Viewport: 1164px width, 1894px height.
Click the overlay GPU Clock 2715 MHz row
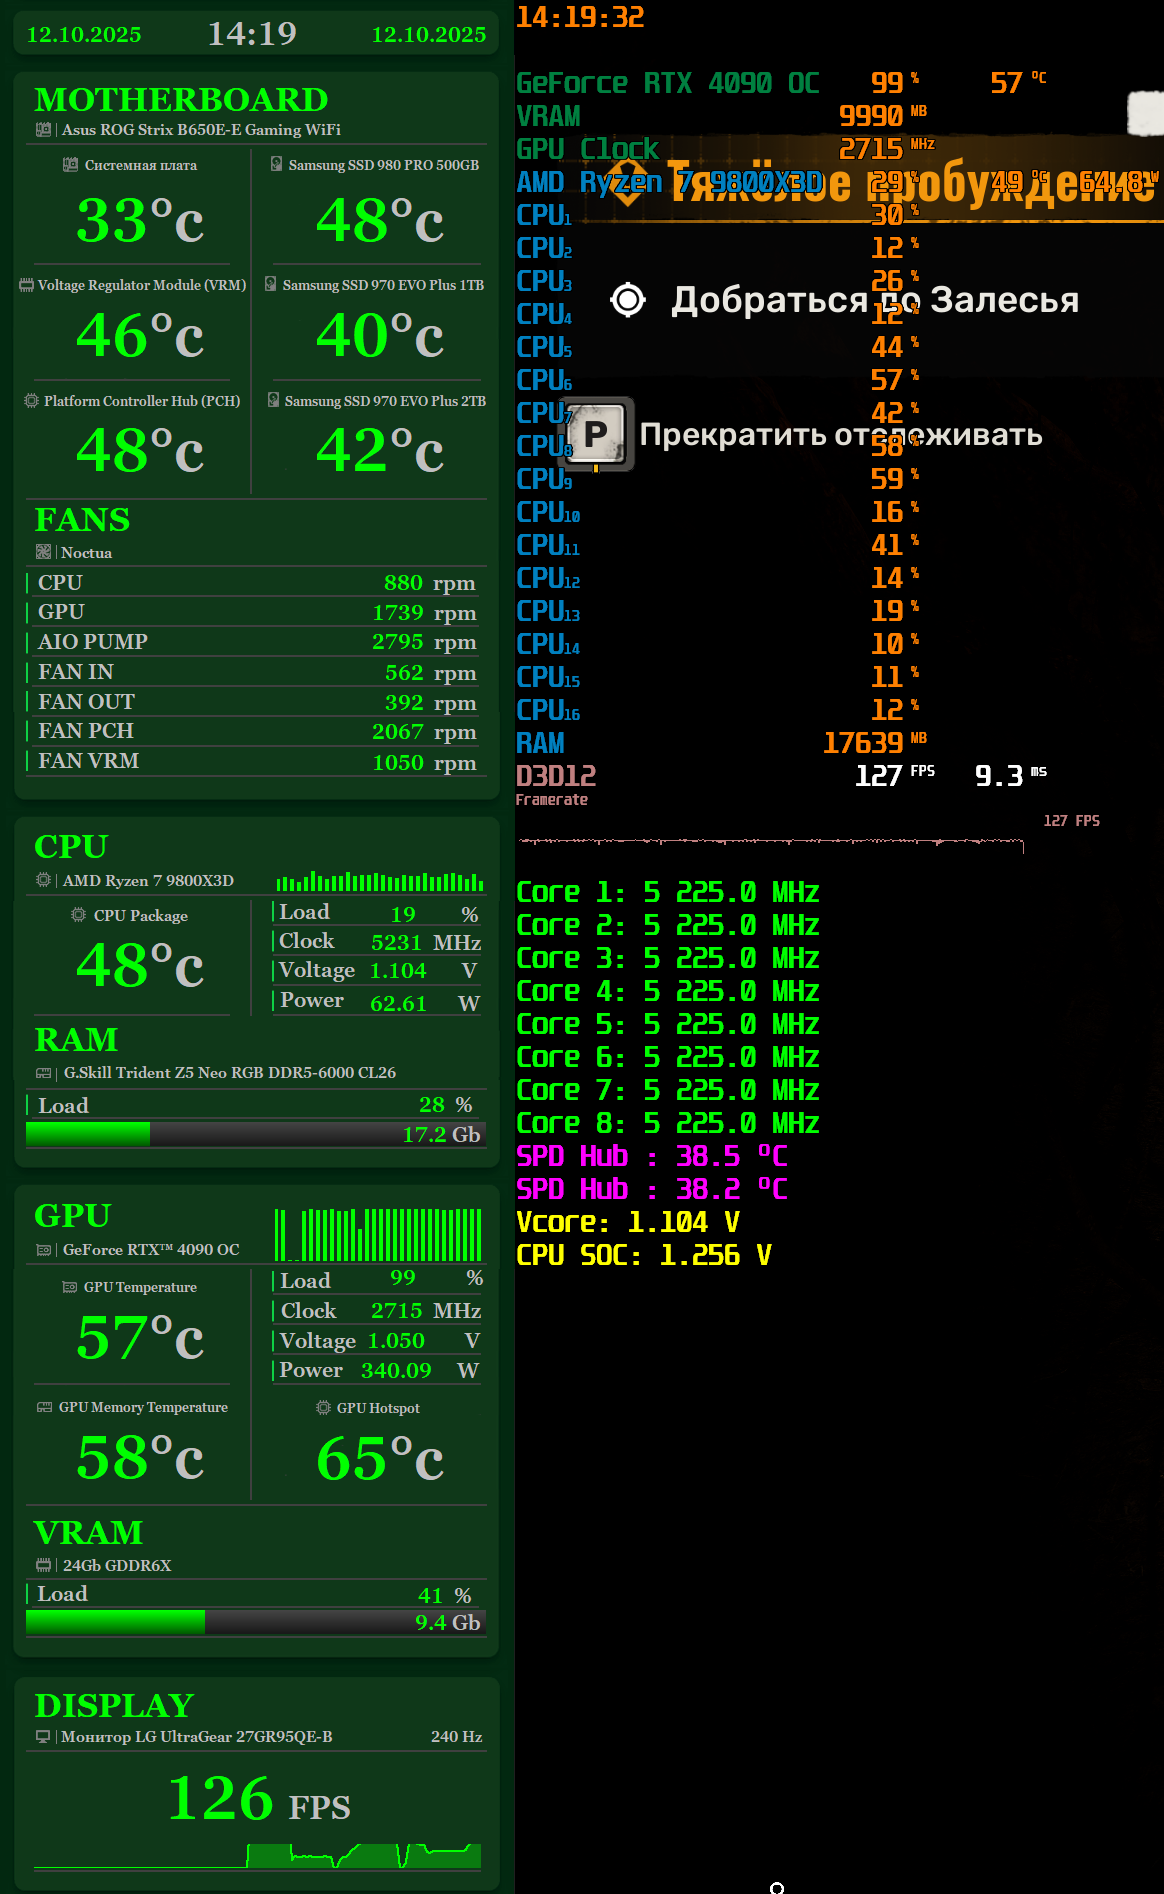[x=726, y=149]
